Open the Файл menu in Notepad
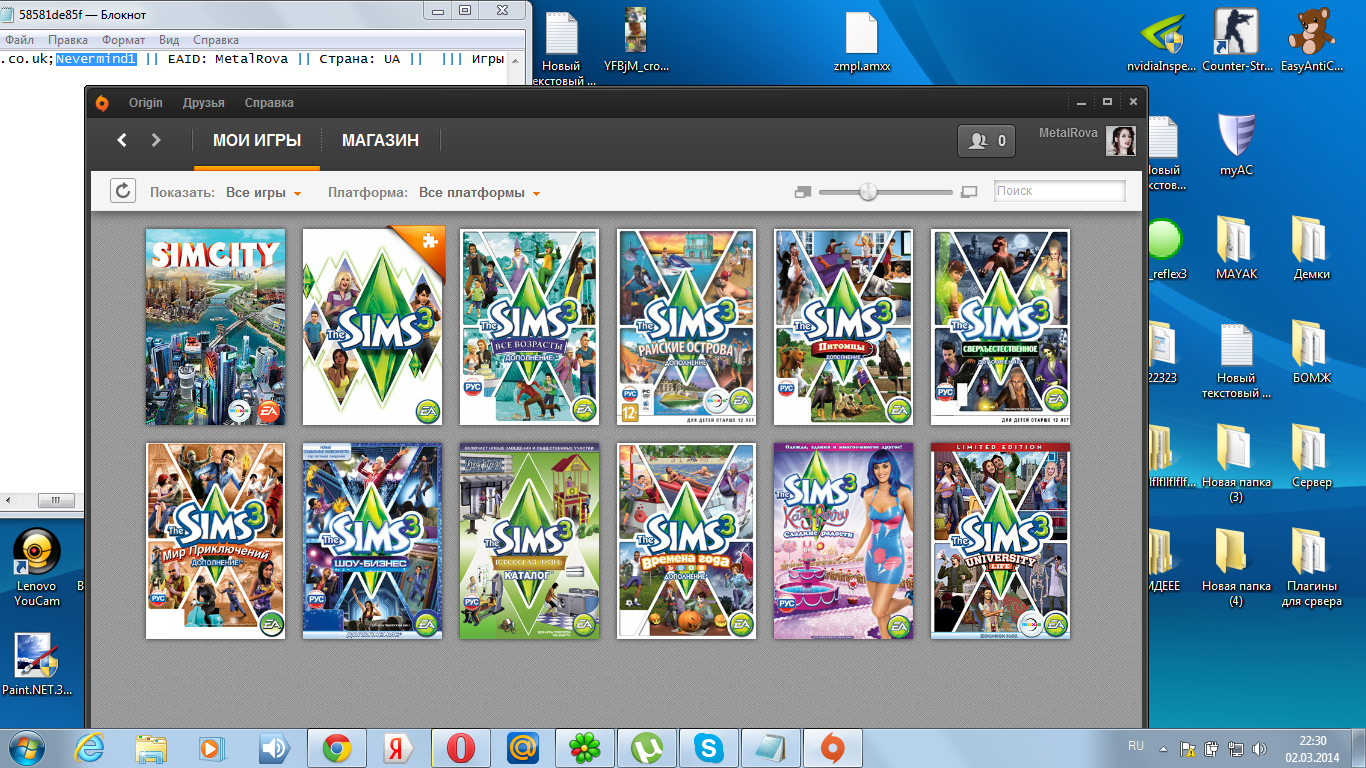The image size is (1366, 768). tap(20, 40)
